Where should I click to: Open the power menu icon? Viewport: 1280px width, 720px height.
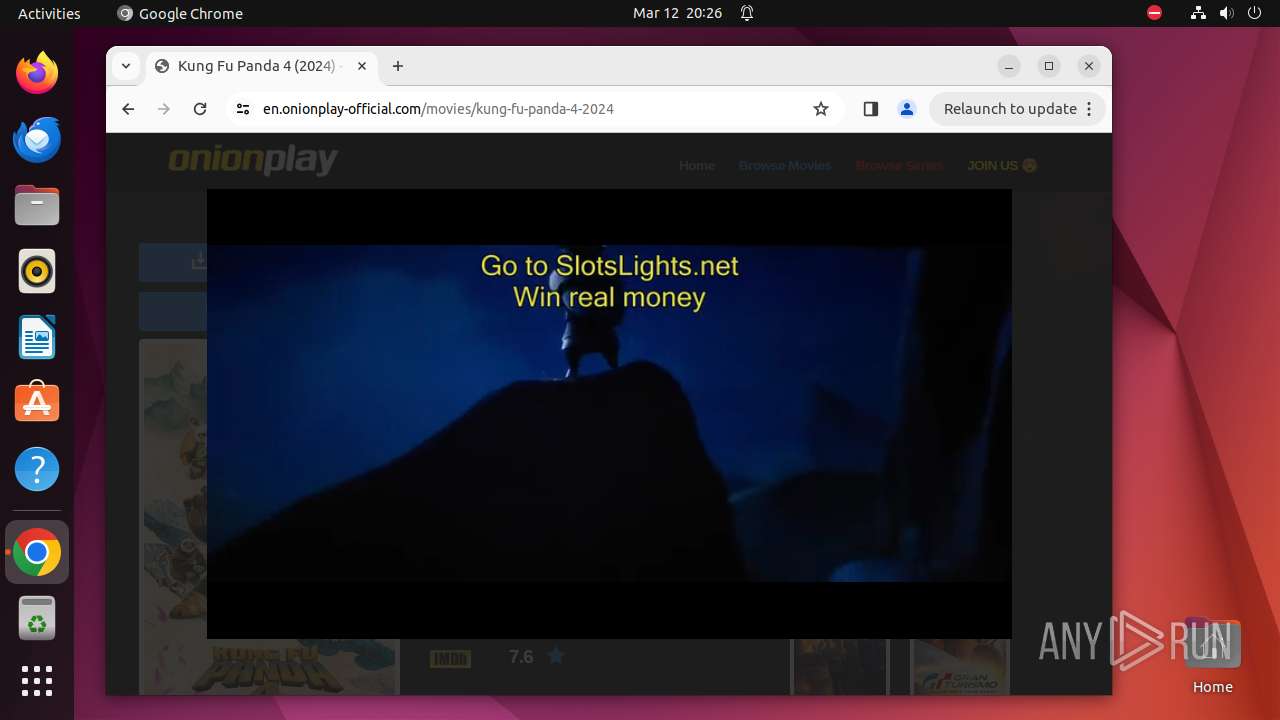[x=1254, y=13]
